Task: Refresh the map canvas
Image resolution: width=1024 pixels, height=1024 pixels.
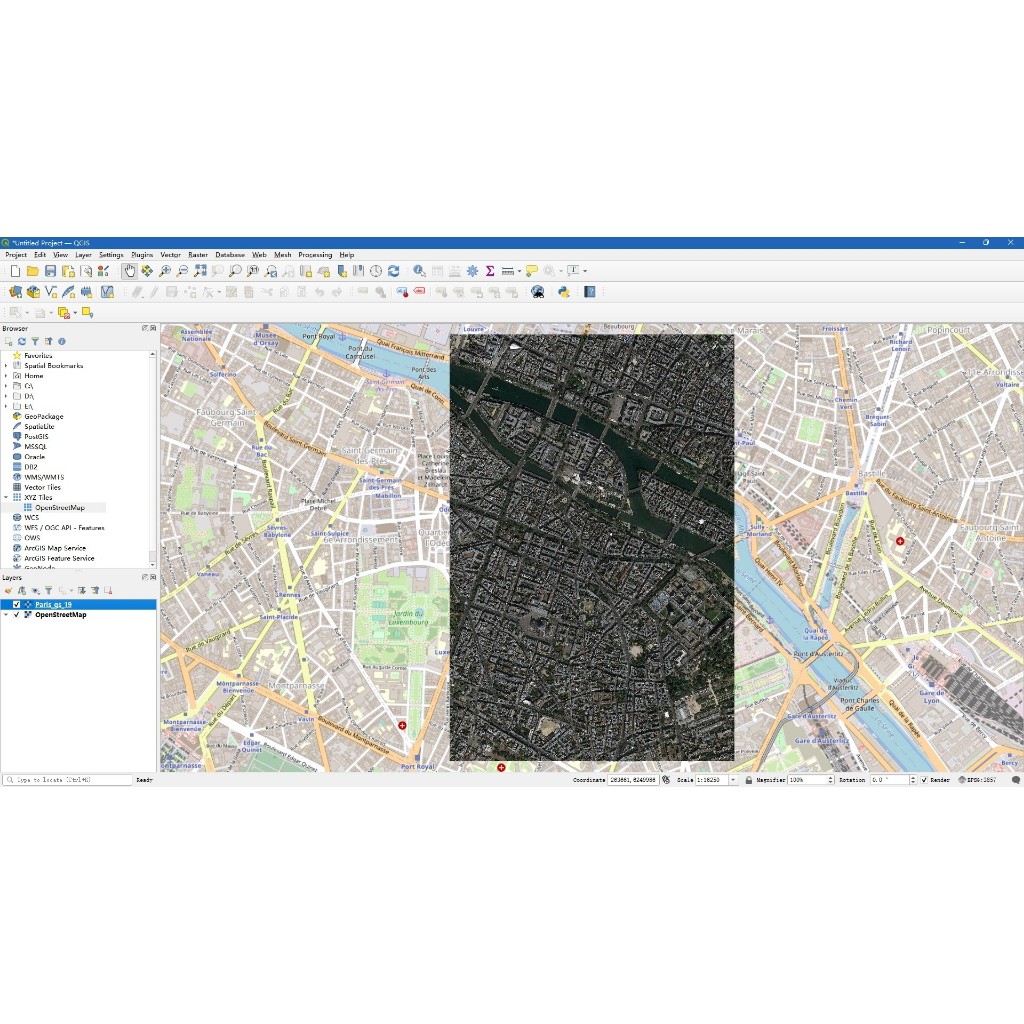Action: click(x=393, y=271)
